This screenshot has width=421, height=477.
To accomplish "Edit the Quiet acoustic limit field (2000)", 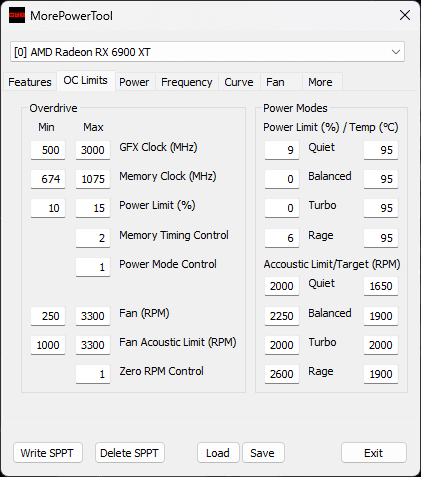I will [282, 286].
